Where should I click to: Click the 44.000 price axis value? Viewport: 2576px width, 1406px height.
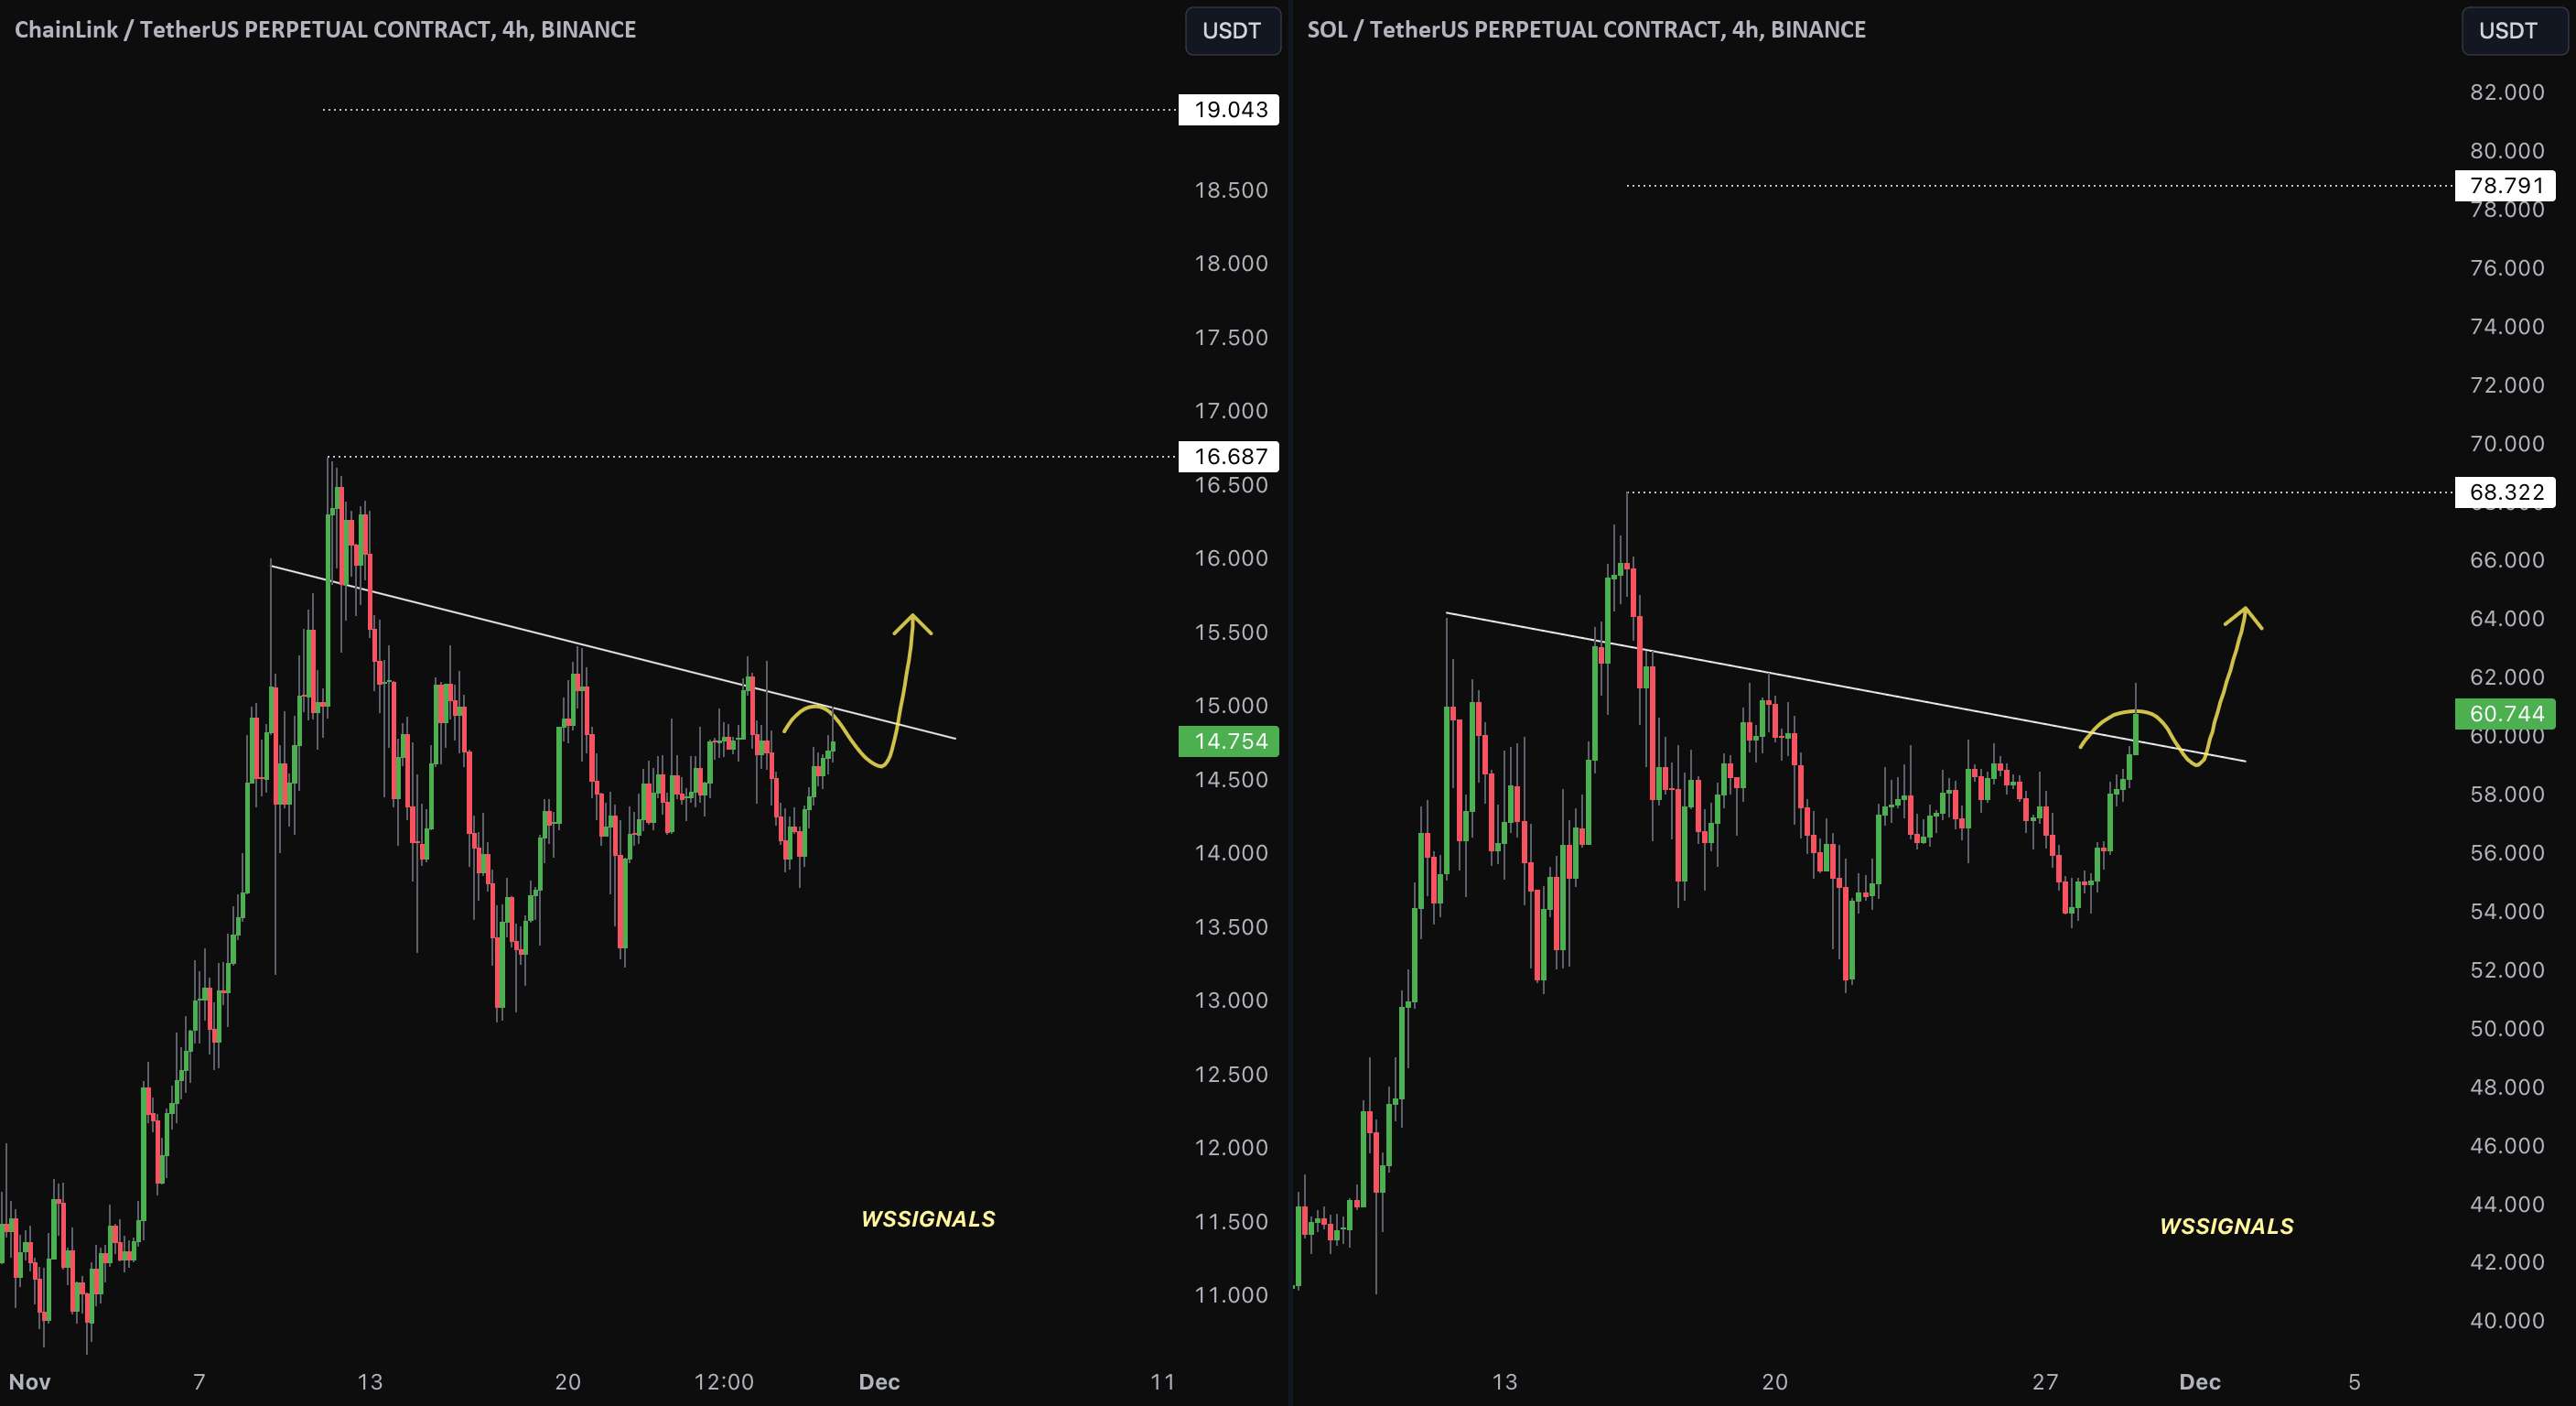(2507, 1204)
